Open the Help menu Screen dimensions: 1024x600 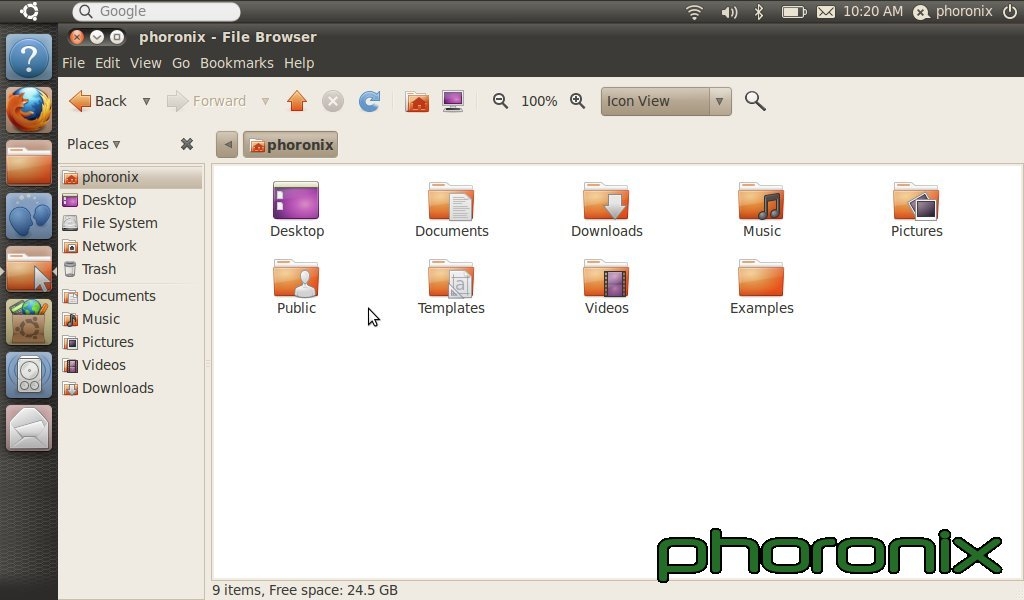coord(299,63)
